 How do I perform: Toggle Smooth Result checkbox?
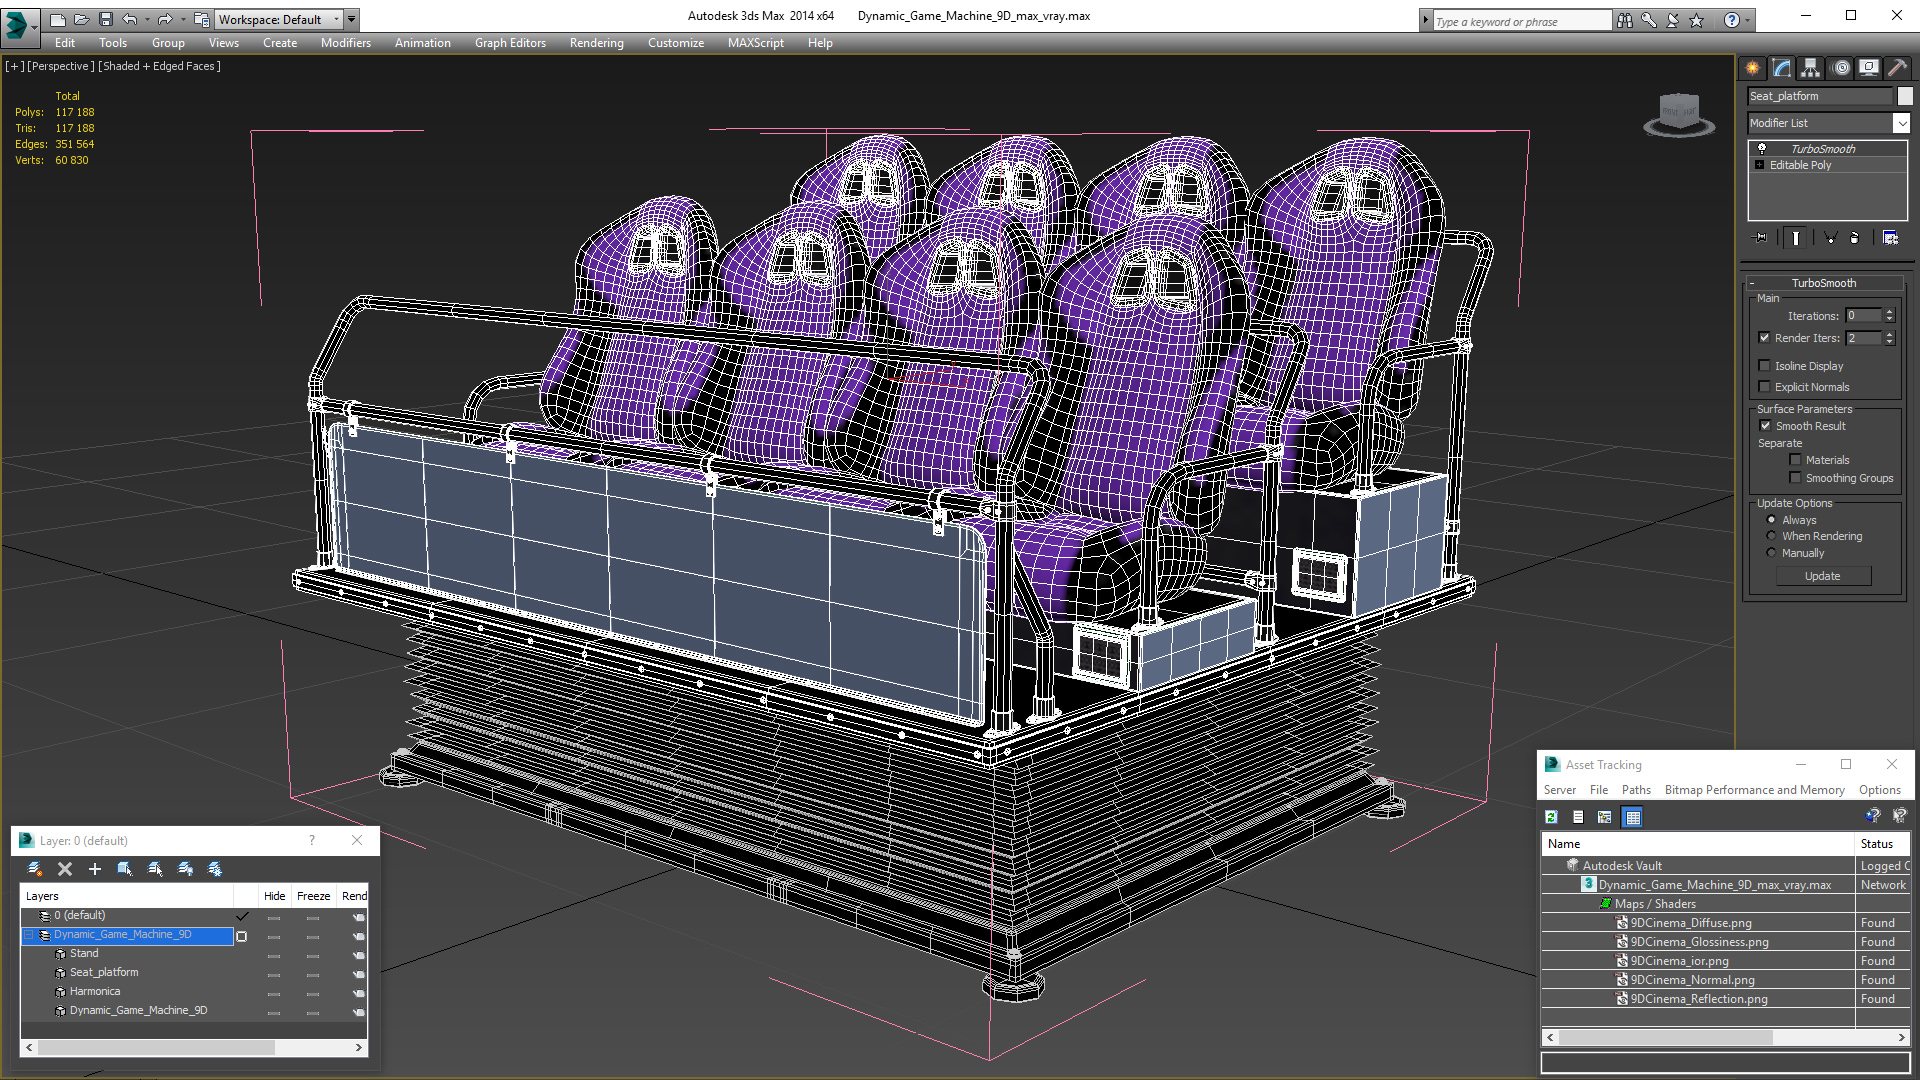point(1765,426)
